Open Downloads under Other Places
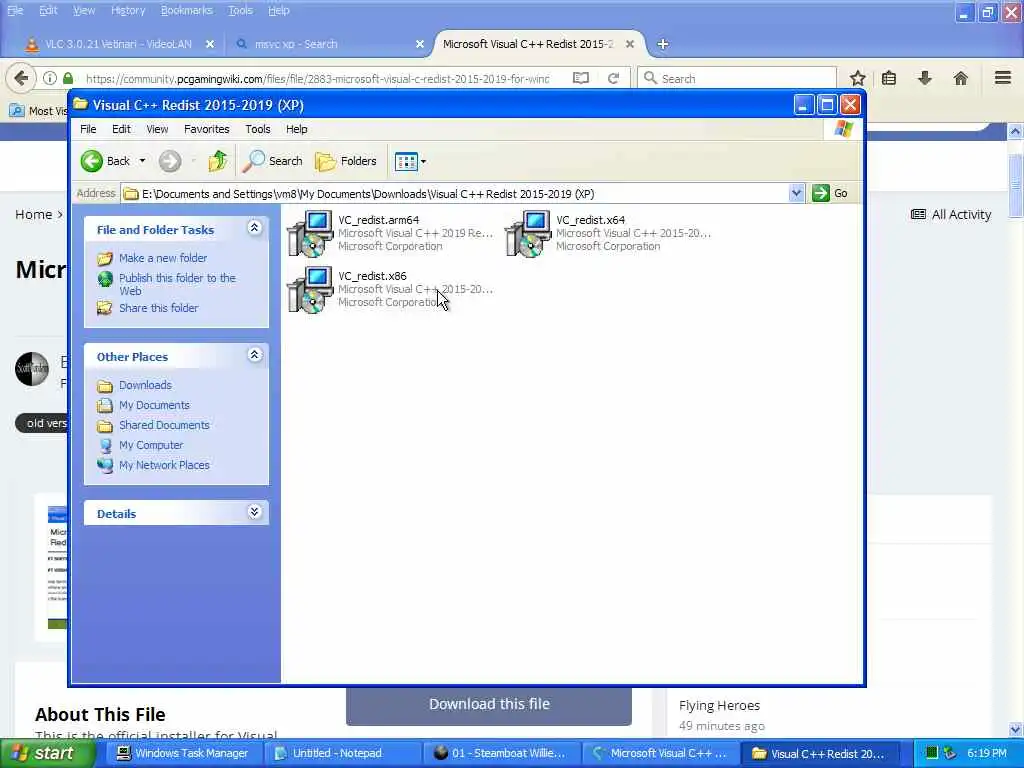The height and width of the screenshot is (768, 1024). pos(145,385)
